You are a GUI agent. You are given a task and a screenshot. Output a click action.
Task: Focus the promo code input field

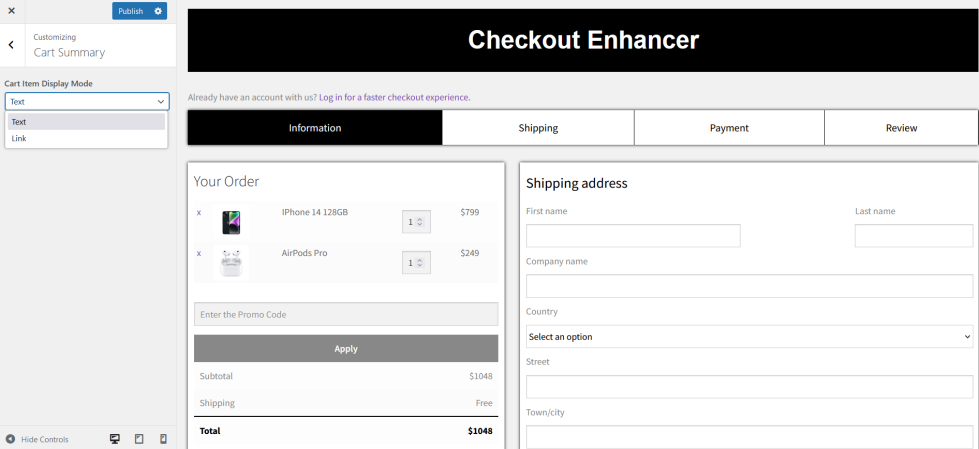point(346,314)
